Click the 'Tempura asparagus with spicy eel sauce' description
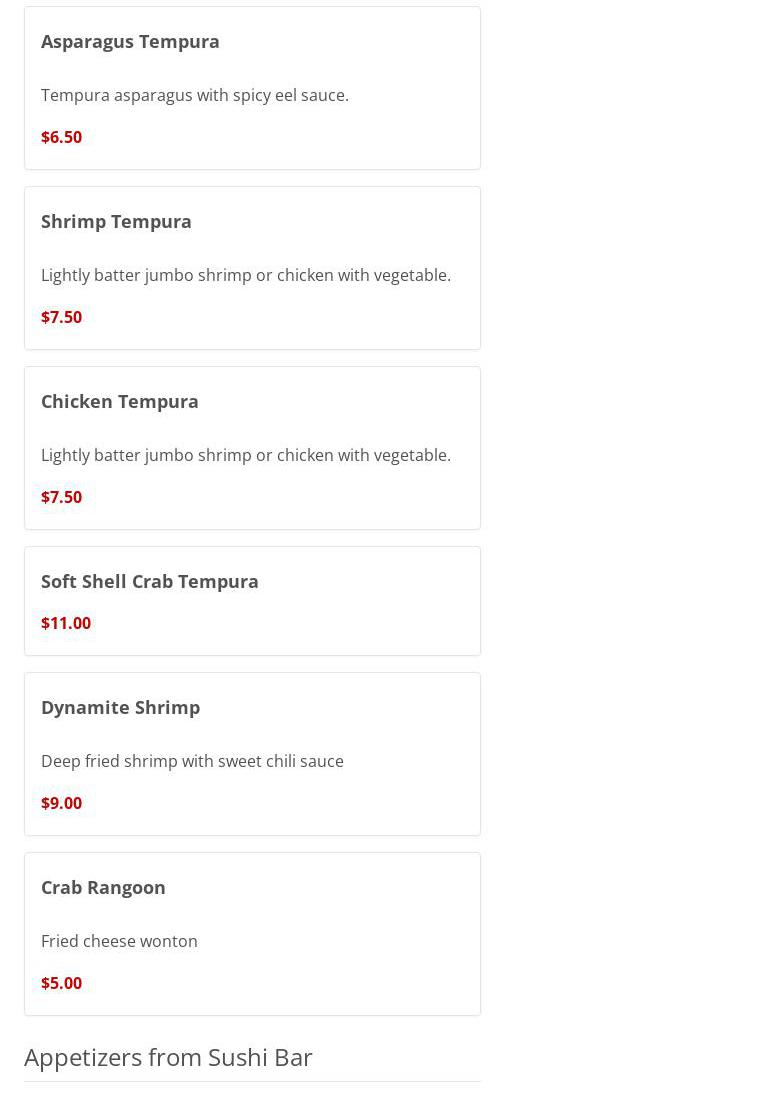770x1098 pixels. pyautogui.click(x=195, y=95)
